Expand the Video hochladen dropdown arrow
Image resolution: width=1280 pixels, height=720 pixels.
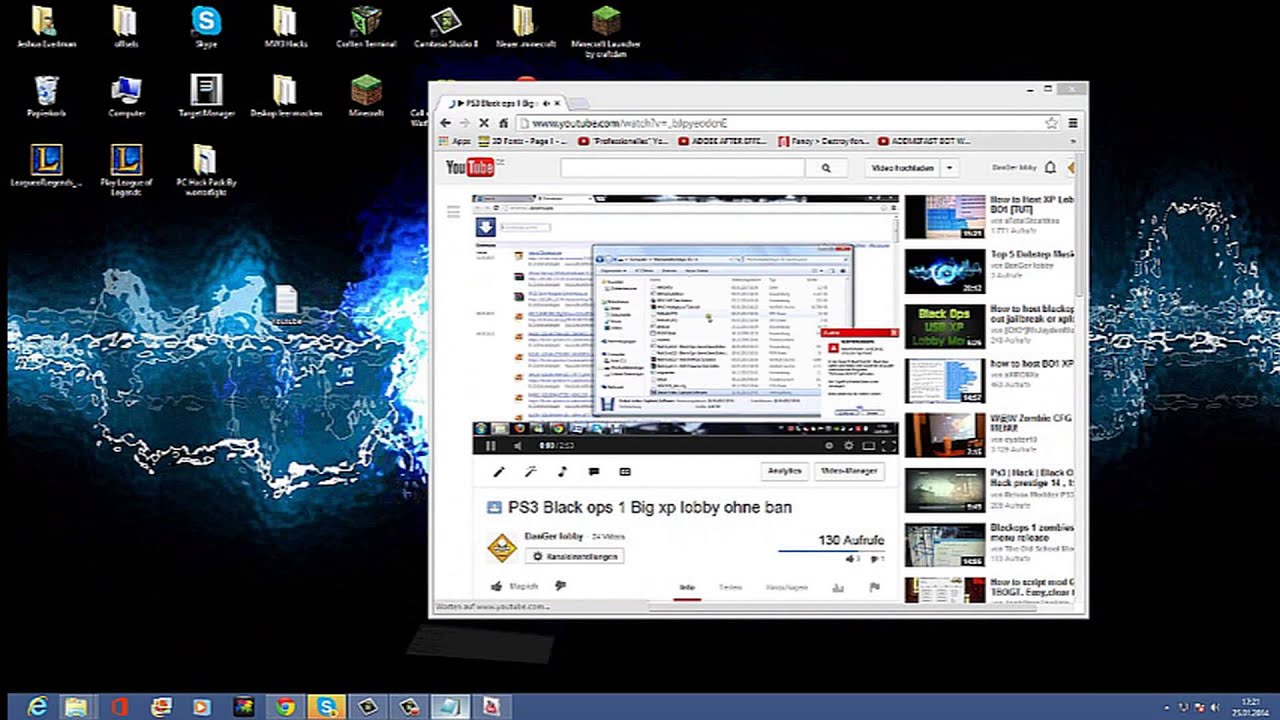point(949,168)
